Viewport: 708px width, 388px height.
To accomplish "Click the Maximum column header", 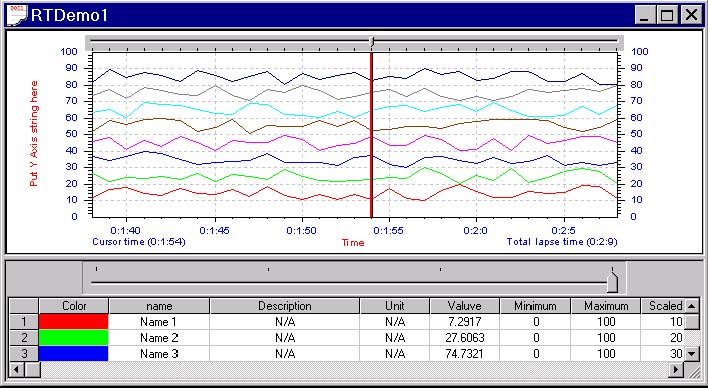I will click(606, 306).
